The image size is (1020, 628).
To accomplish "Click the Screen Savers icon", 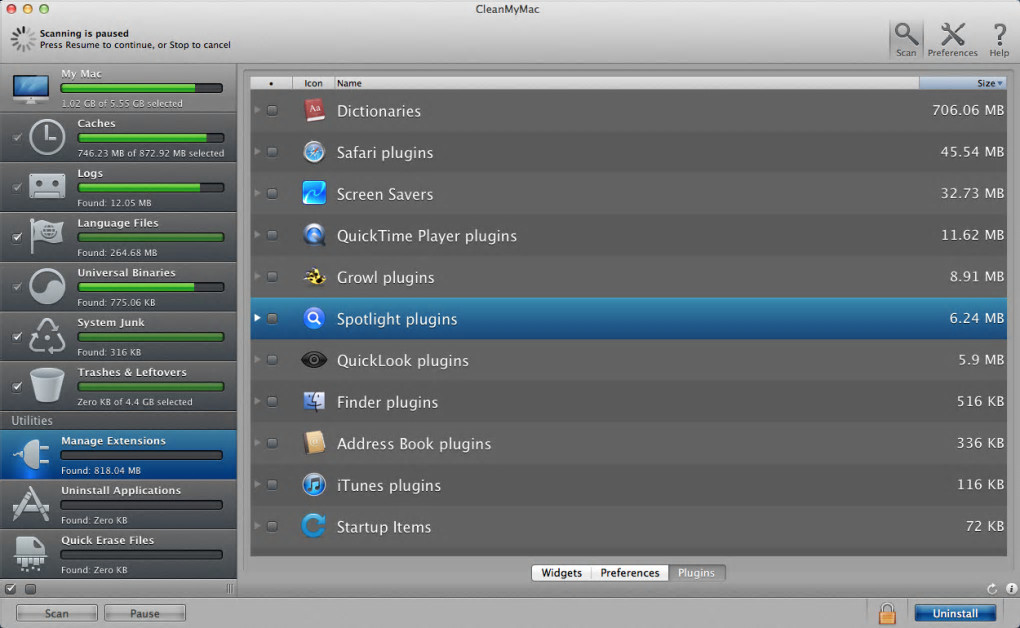I will pyautogui.click(x=314, y=193).
